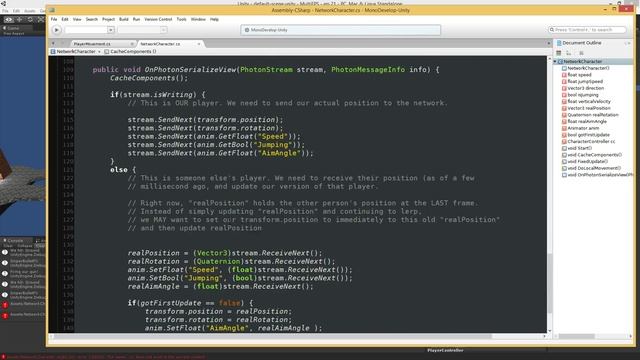
Task: Select 'void OnPhotonSerializeView' in Document Outline
Action: [600, 175]
